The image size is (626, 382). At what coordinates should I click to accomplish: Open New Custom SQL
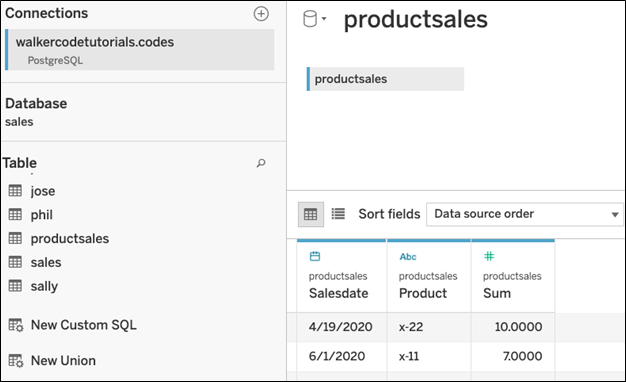click(84, 325)
